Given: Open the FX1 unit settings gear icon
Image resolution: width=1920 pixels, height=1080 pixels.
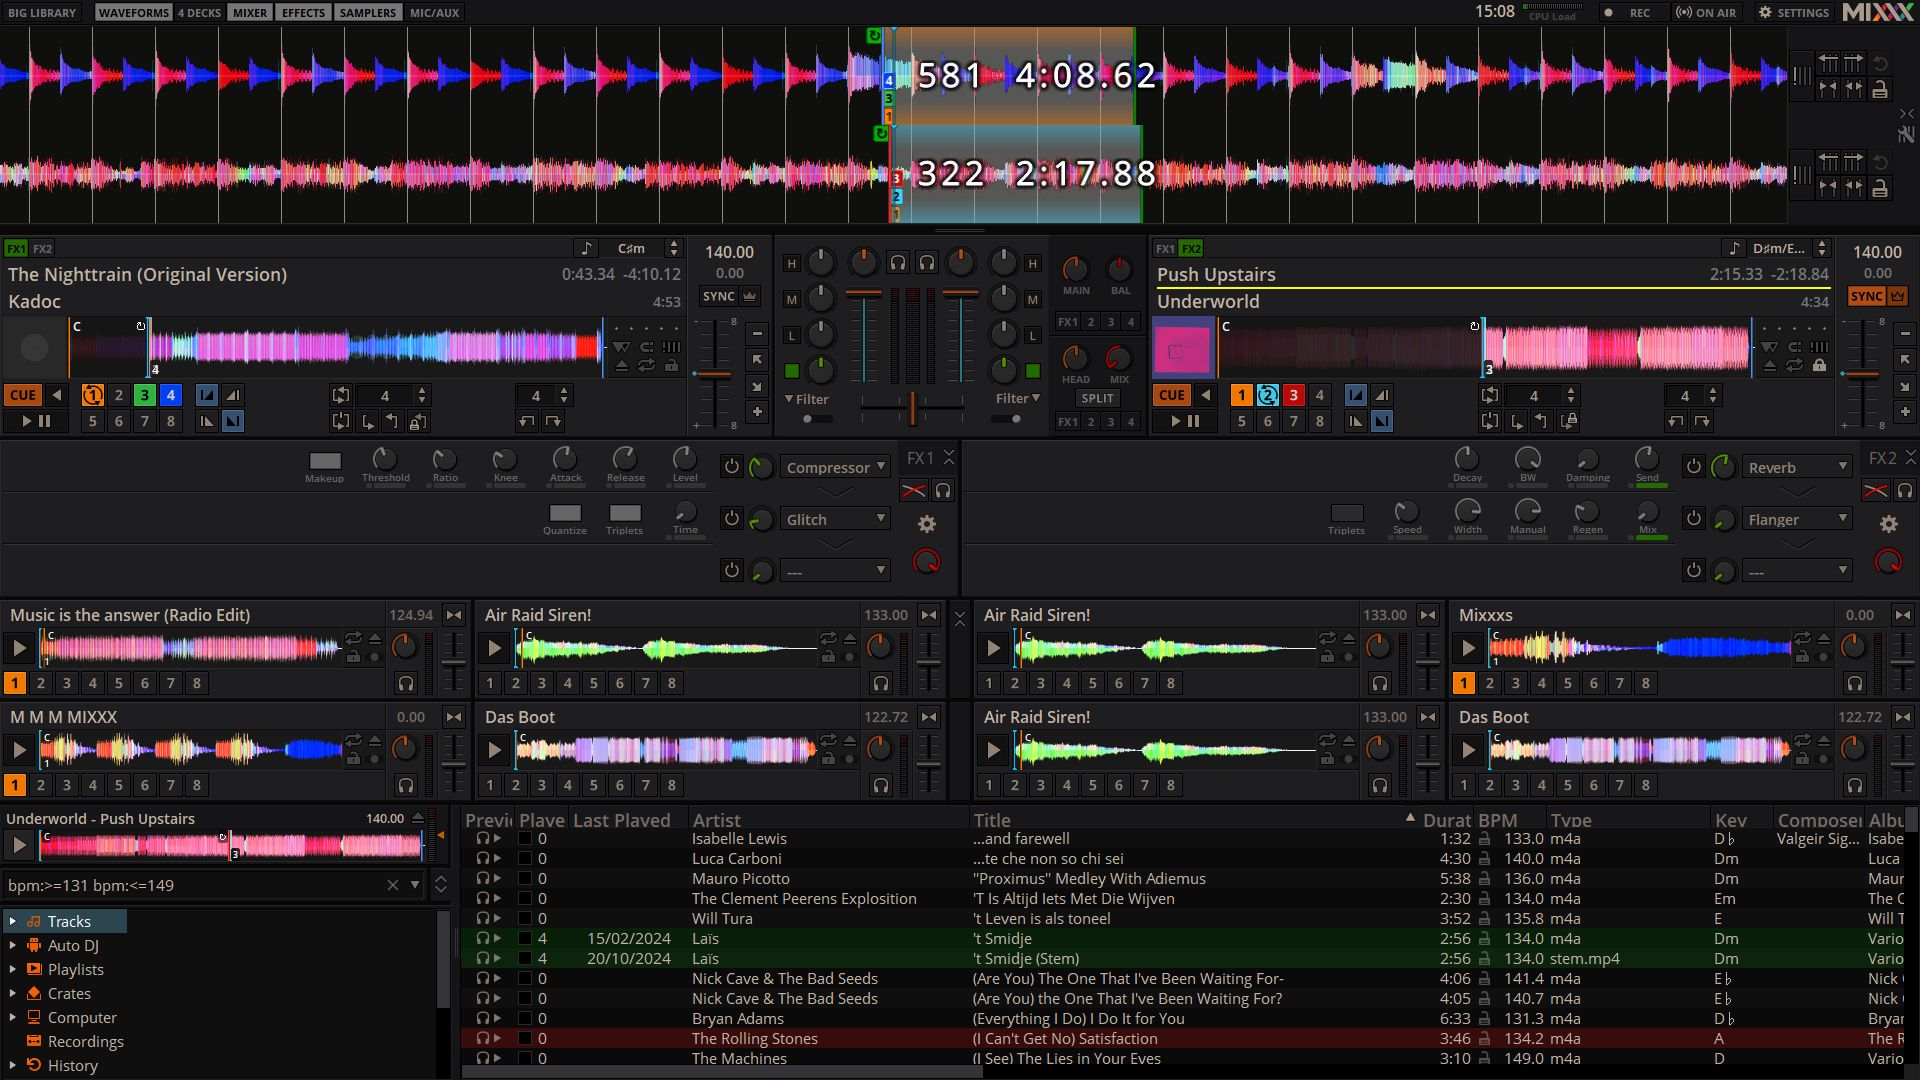Looking at the screenshot, I should [x=926, y=523].
